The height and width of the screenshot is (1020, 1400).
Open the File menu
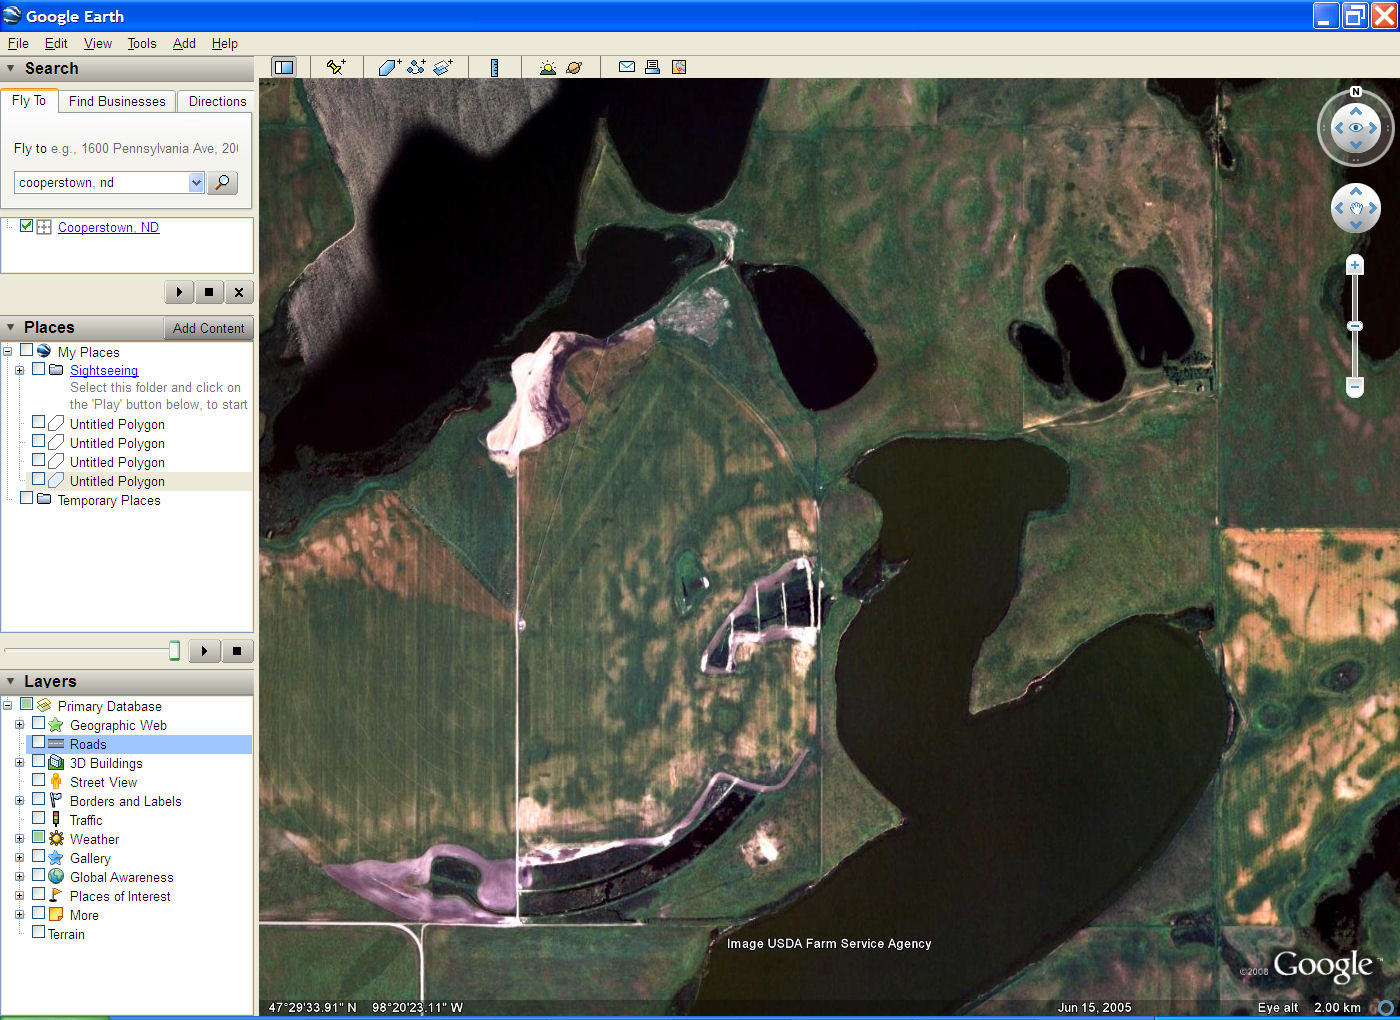pyautogui.click(x=18, y=43)
